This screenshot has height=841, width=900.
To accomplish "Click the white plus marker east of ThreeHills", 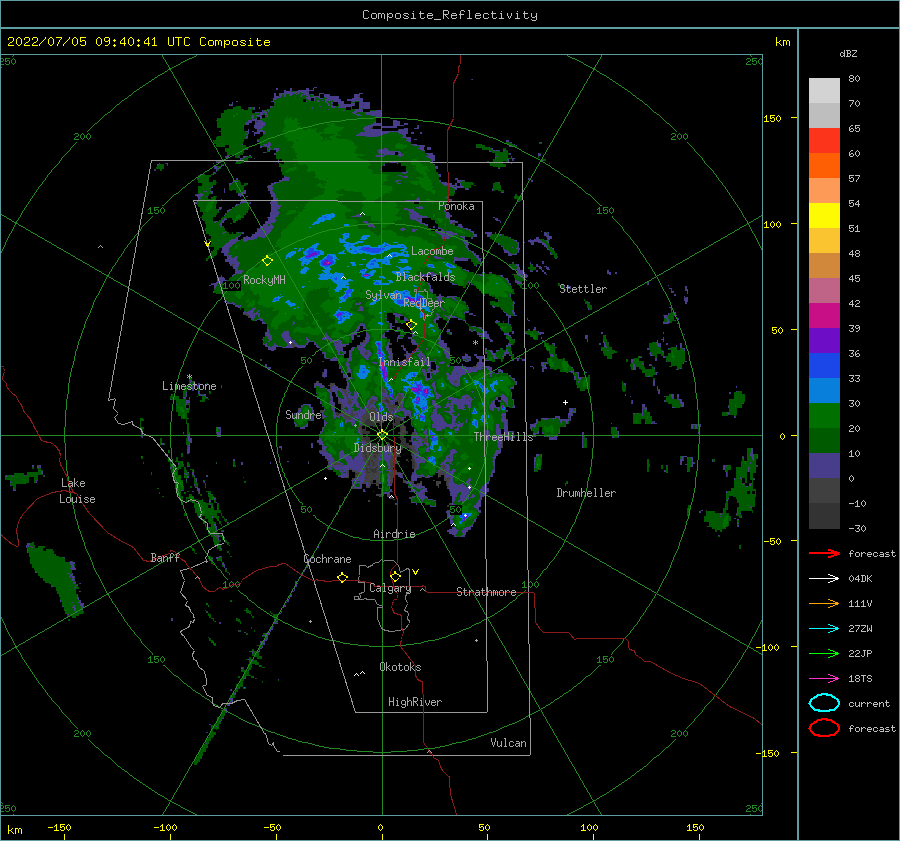I will [565, 402].
